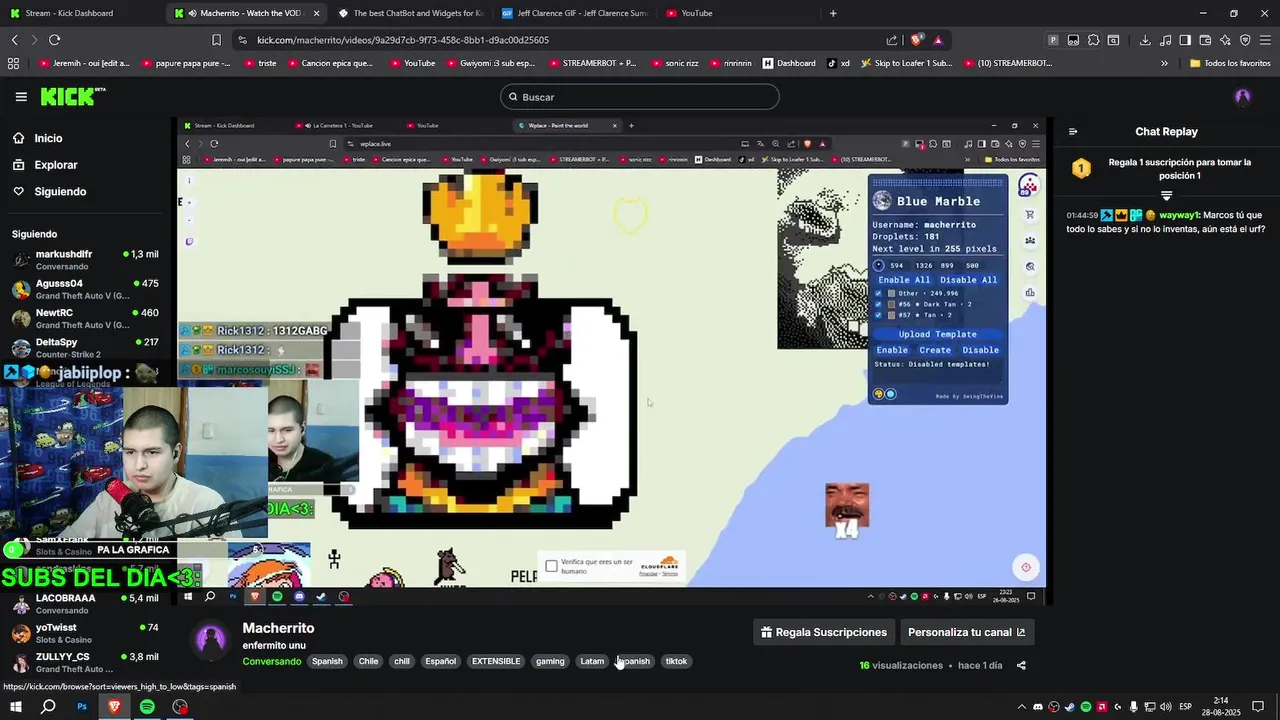Open the Kick hamburger sidebar menu
The image size is (1280, 720).
[21, 97]
